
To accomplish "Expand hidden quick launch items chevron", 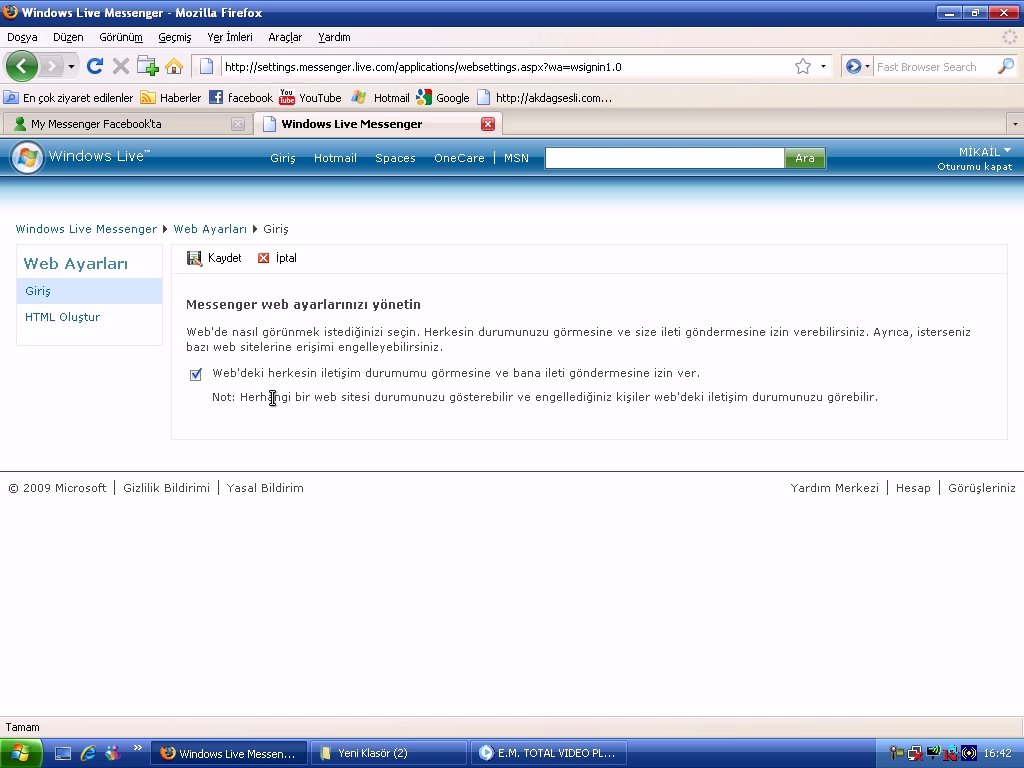I will click(137, 748).
